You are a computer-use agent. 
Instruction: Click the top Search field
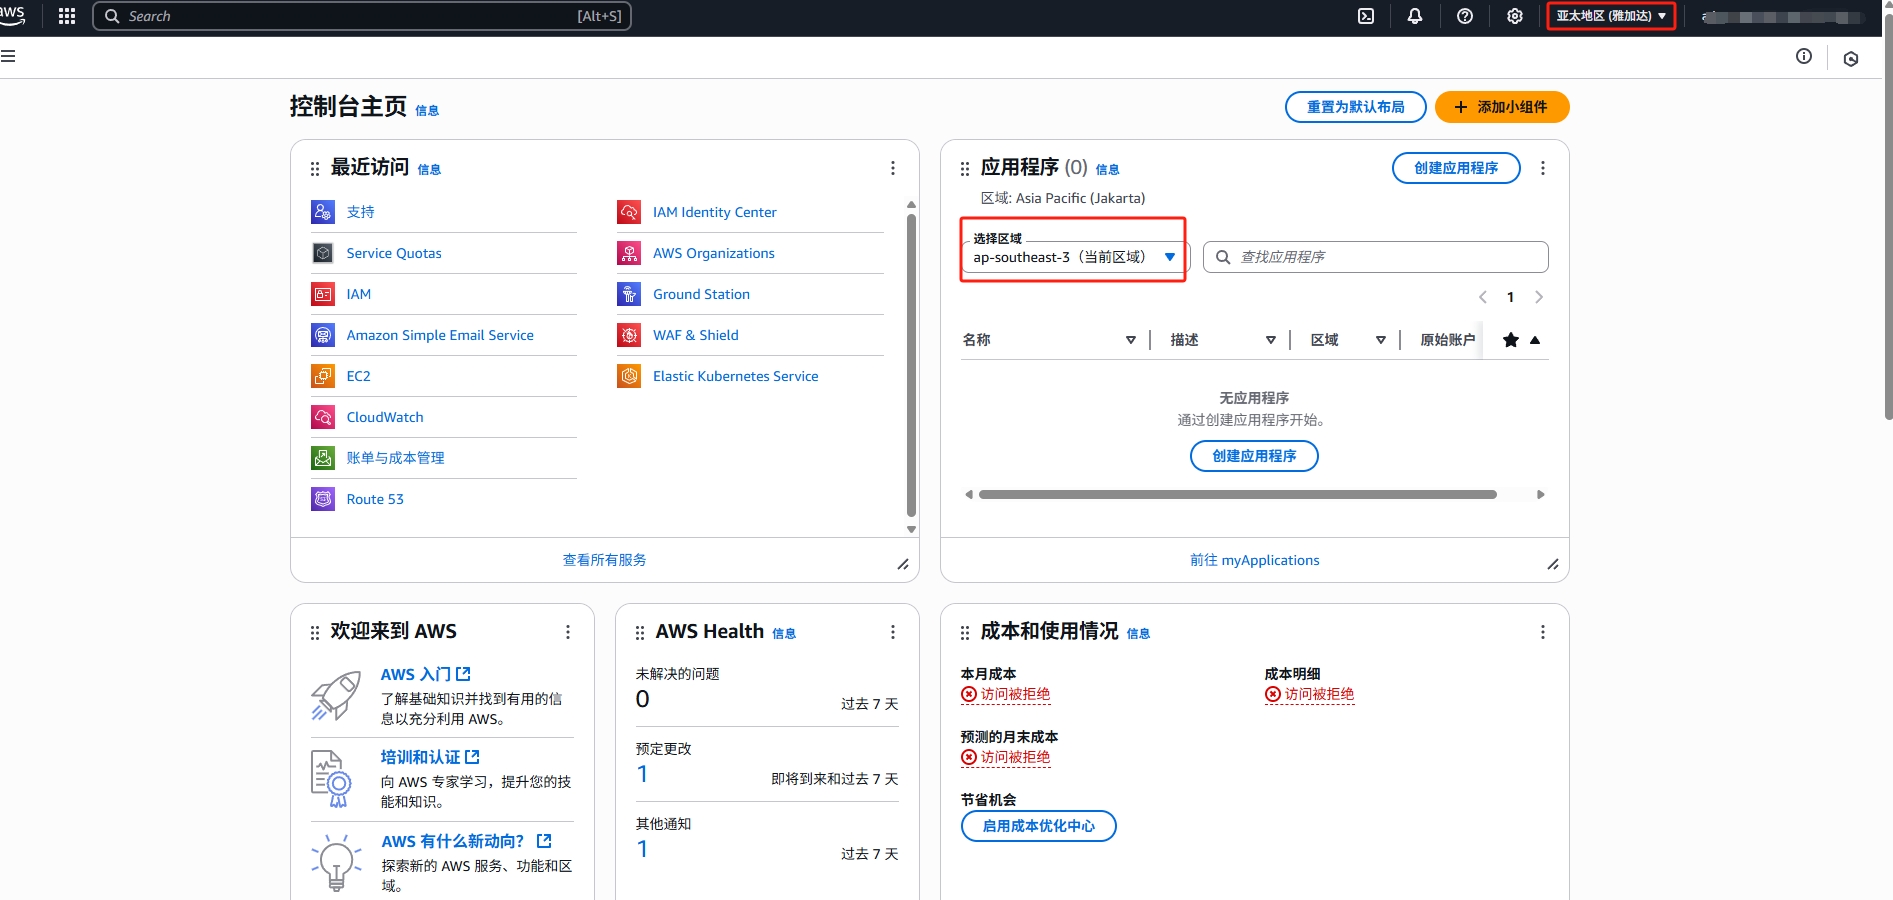point(362,16)
